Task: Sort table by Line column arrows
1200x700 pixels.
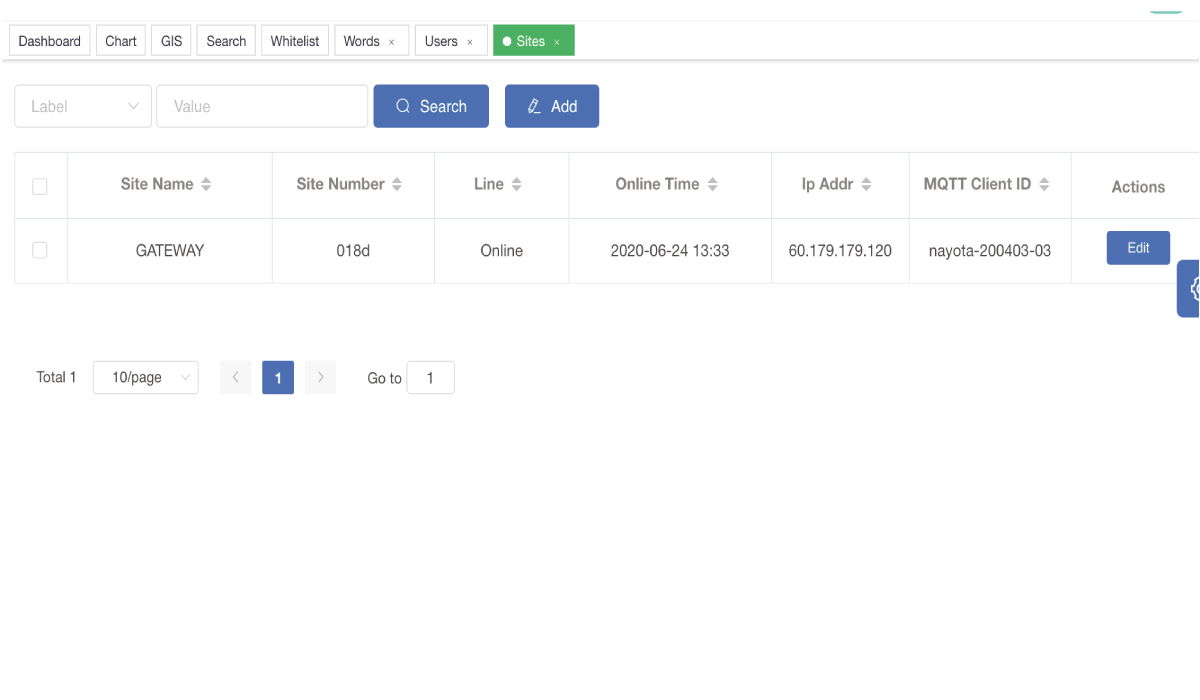Action: (516, 185)
